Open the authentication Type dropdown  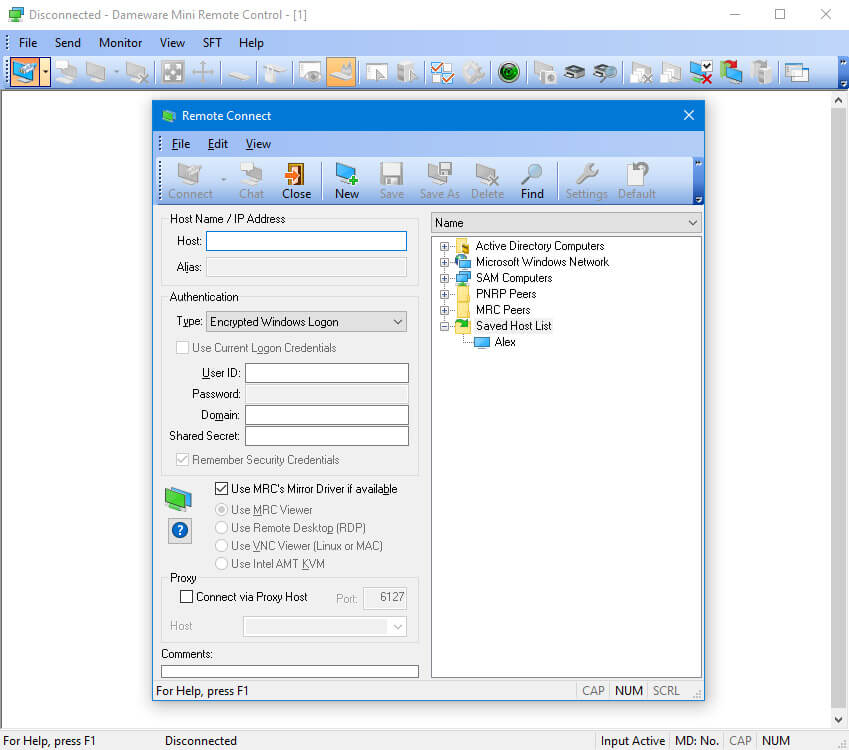(306, 322)
